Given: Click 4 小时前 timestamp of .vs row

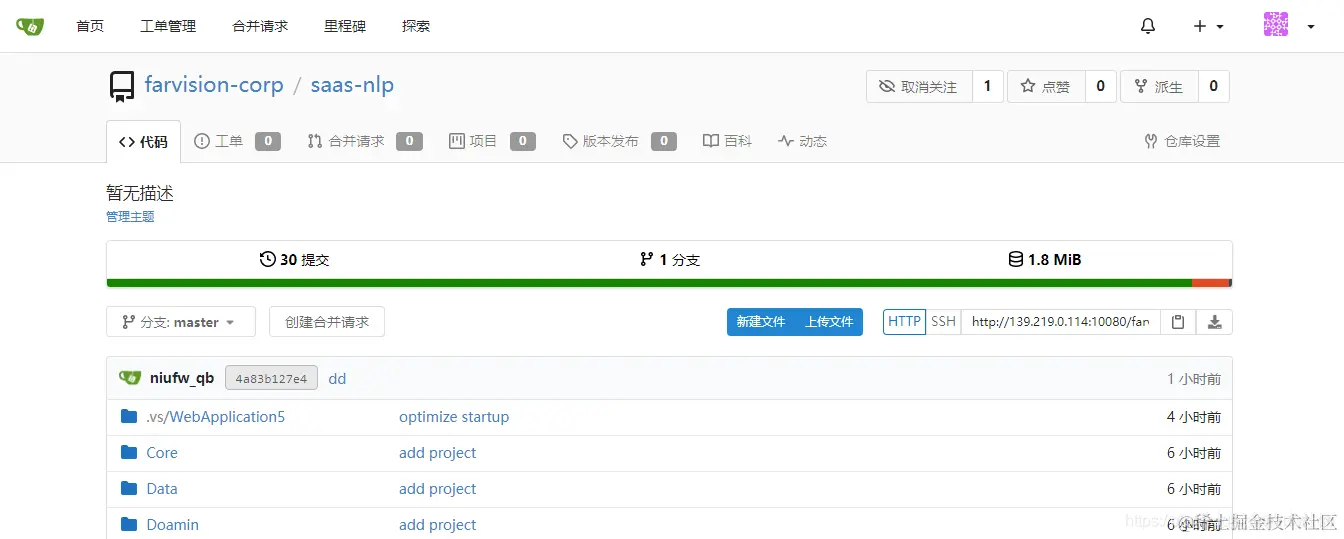Looking at the screenshot, I should (x=1194, y=416).
